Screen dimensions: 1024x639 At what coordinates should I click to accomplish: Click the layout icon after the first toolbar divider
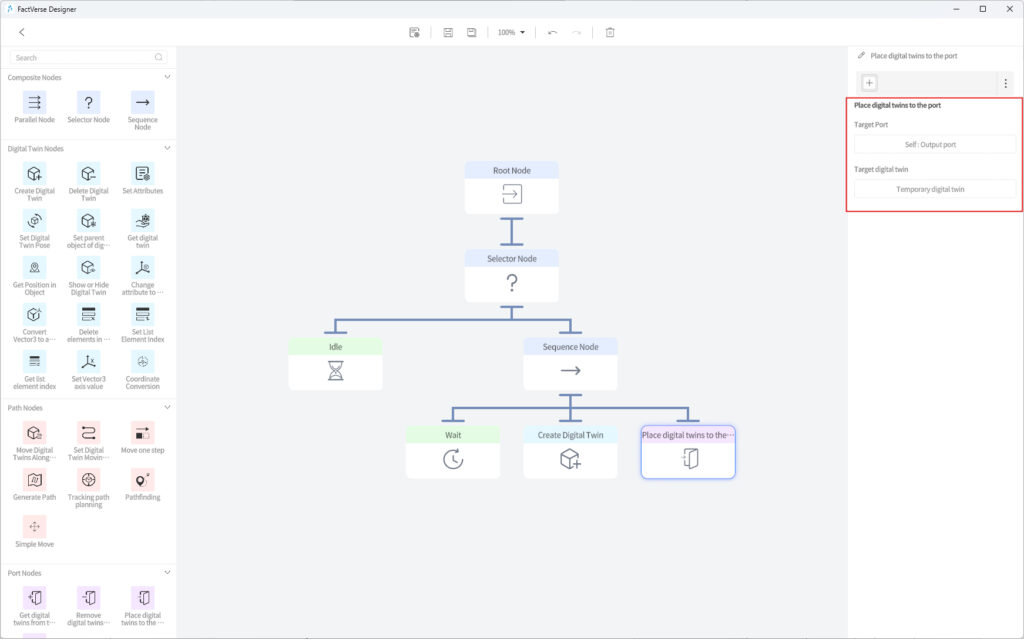(448, 32)
